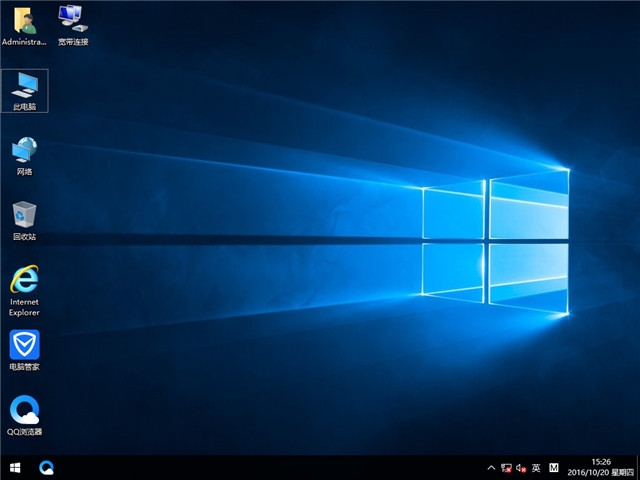Open the Windows Start menu
Viewport: 640px width, 480px height.
(15, 467)
